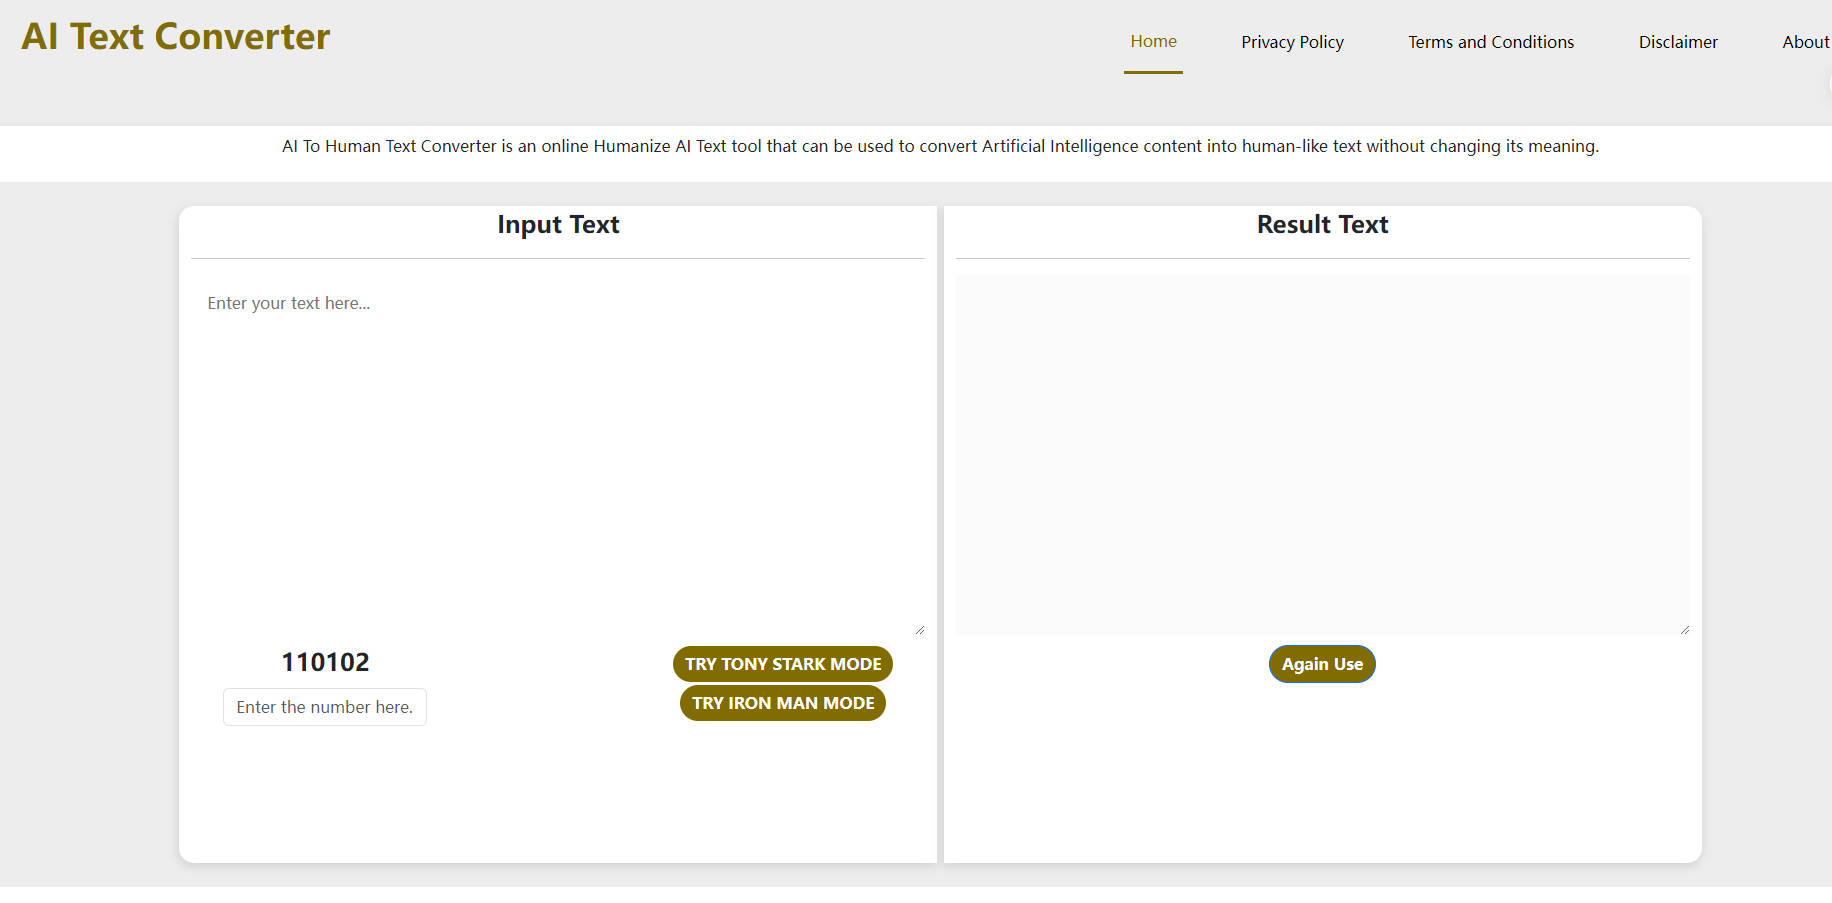Open the Disclaimer page
1832x903 pixels.
click(x=1678, y=41)
